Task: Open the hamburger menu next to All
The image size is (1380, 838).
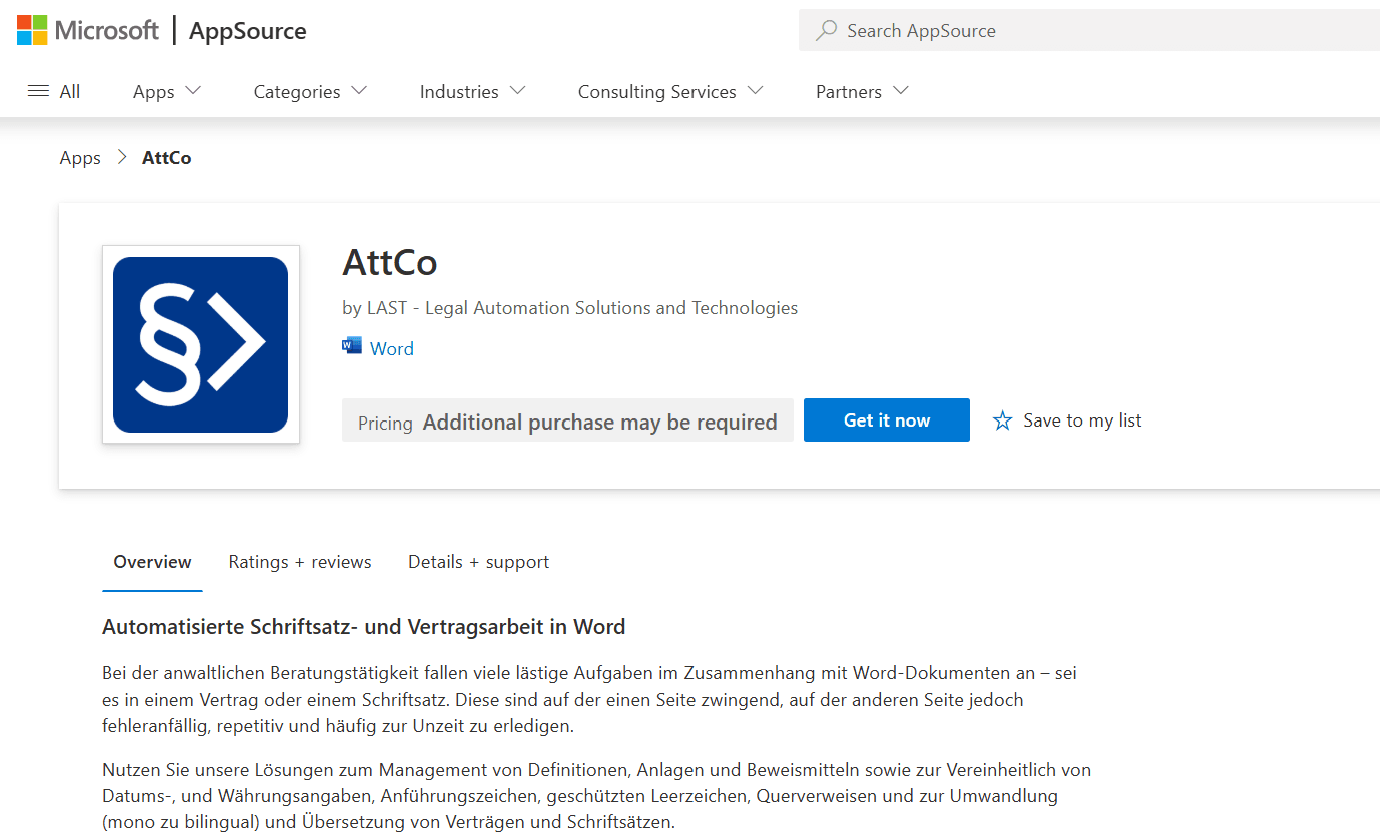Action: click(37, 90)
